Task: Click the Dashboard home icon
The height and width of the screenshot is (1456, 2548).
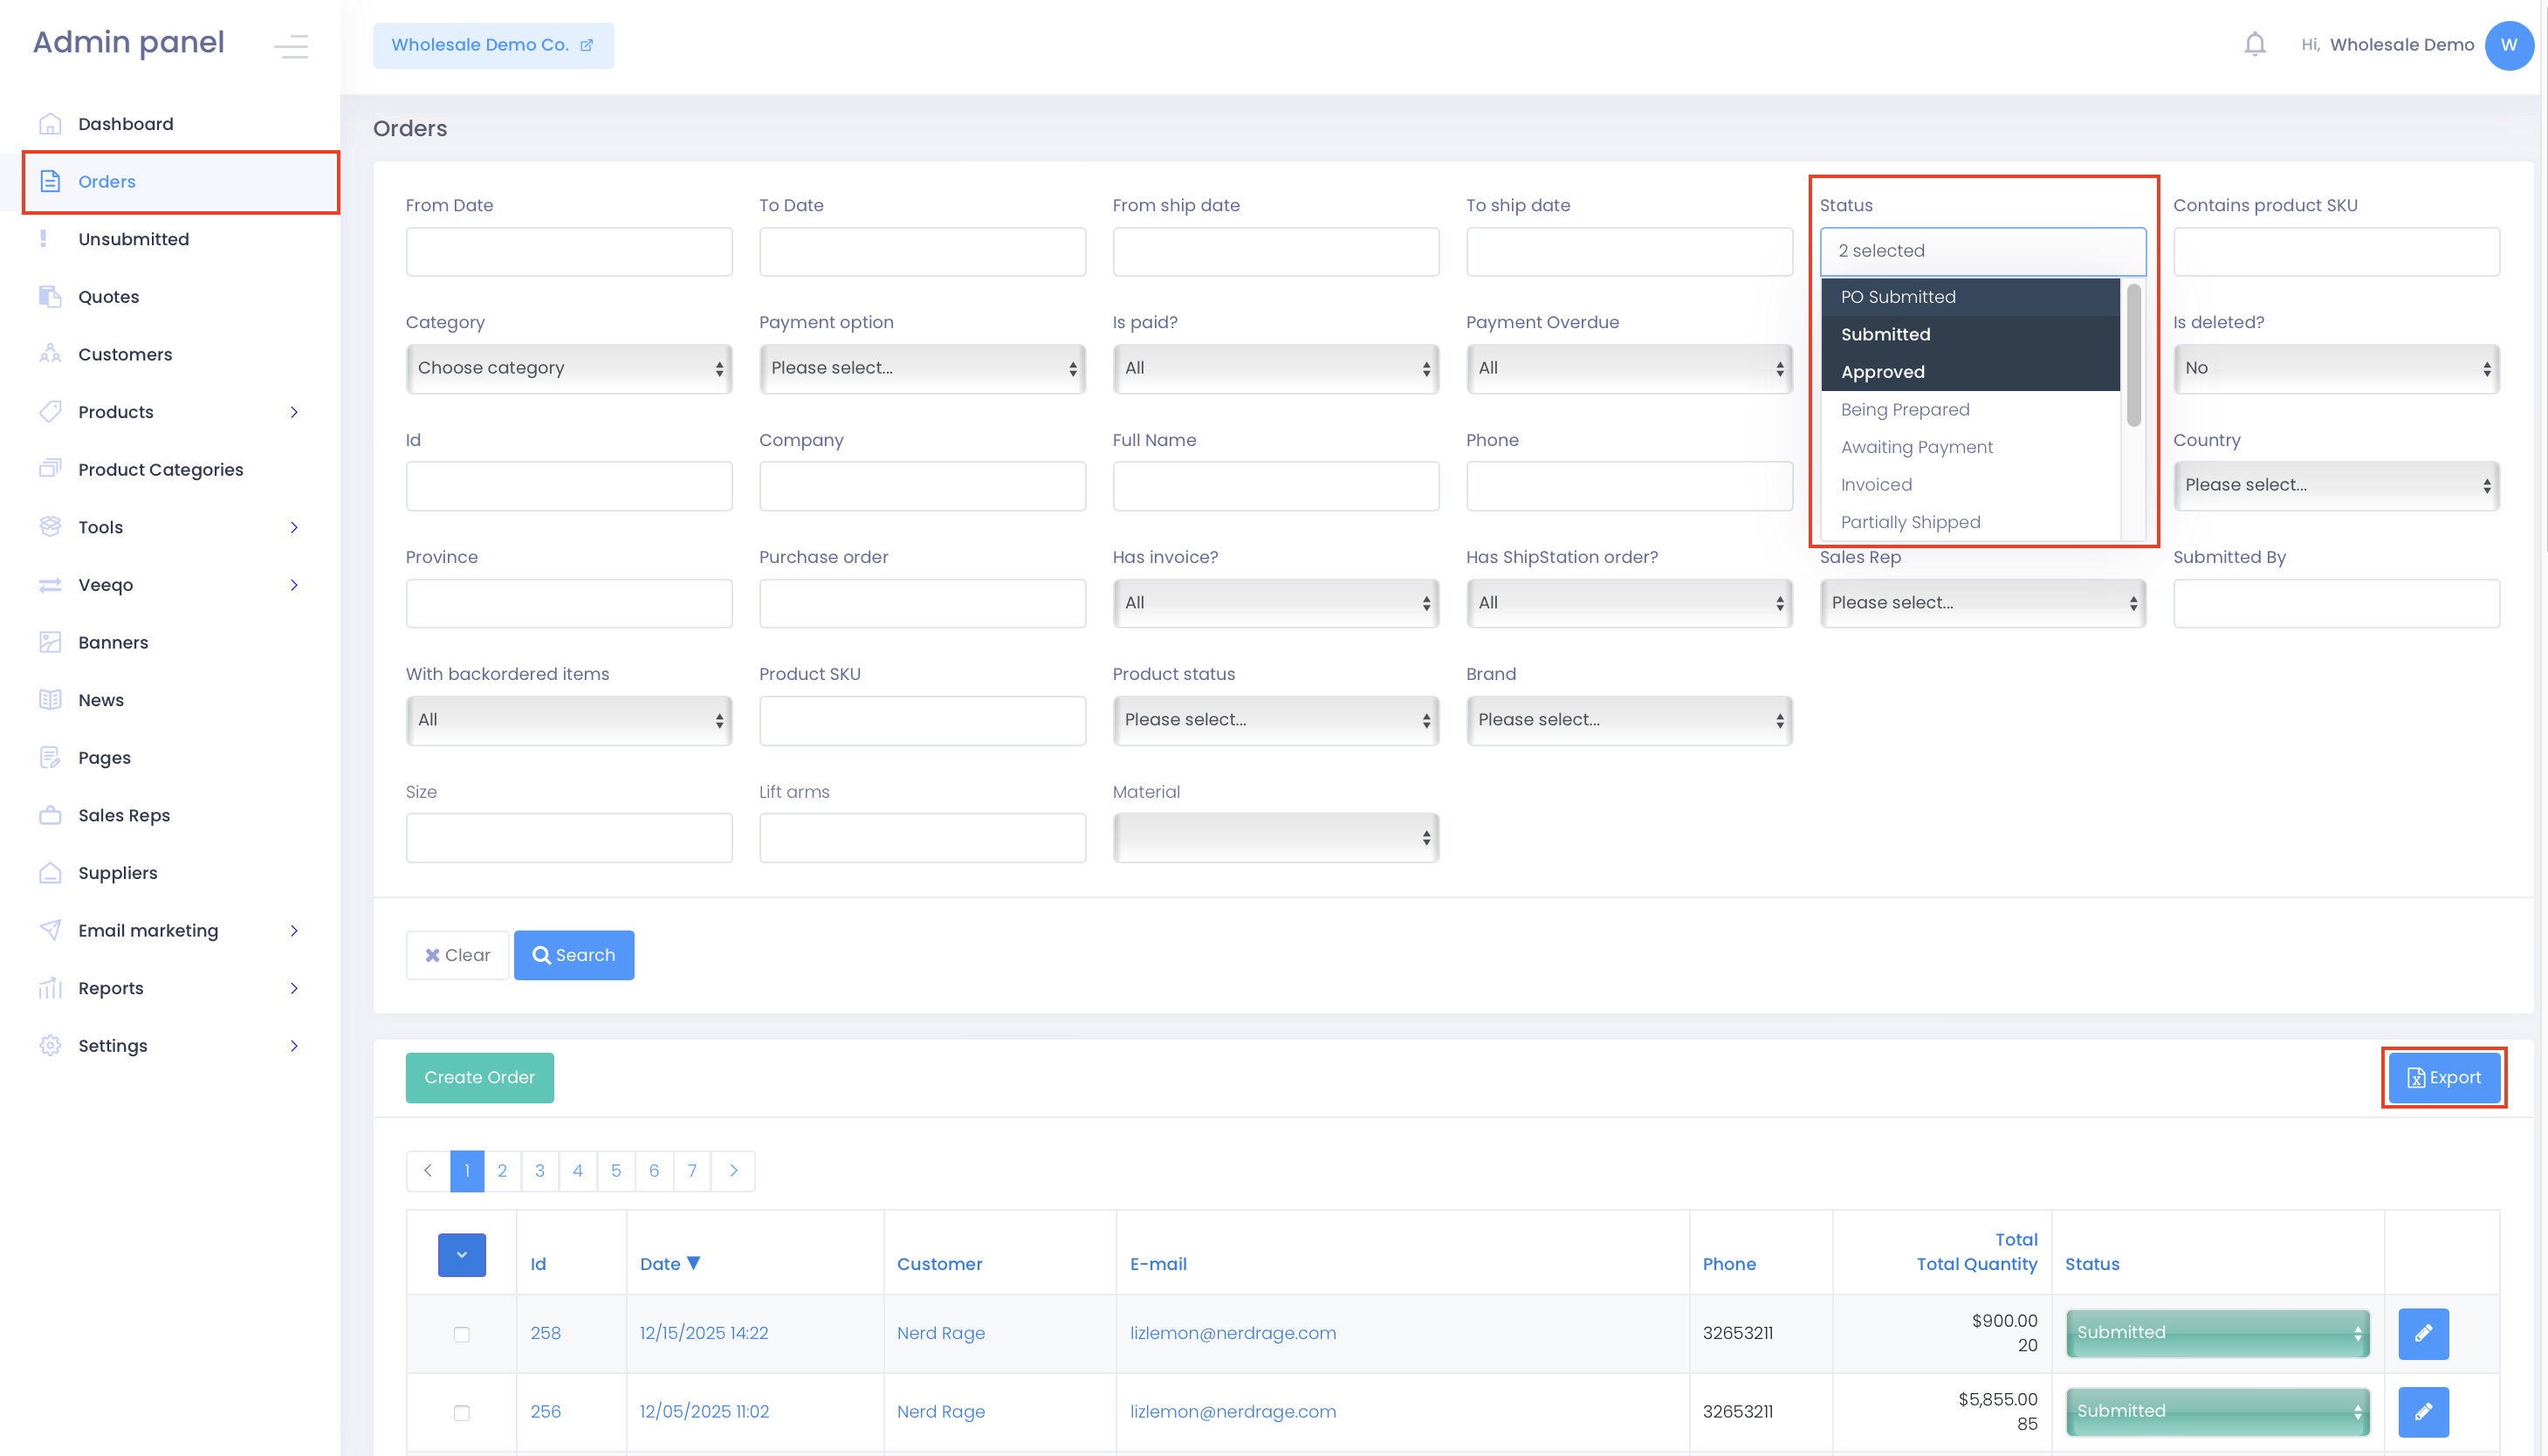Action: [x=50, y=124]
